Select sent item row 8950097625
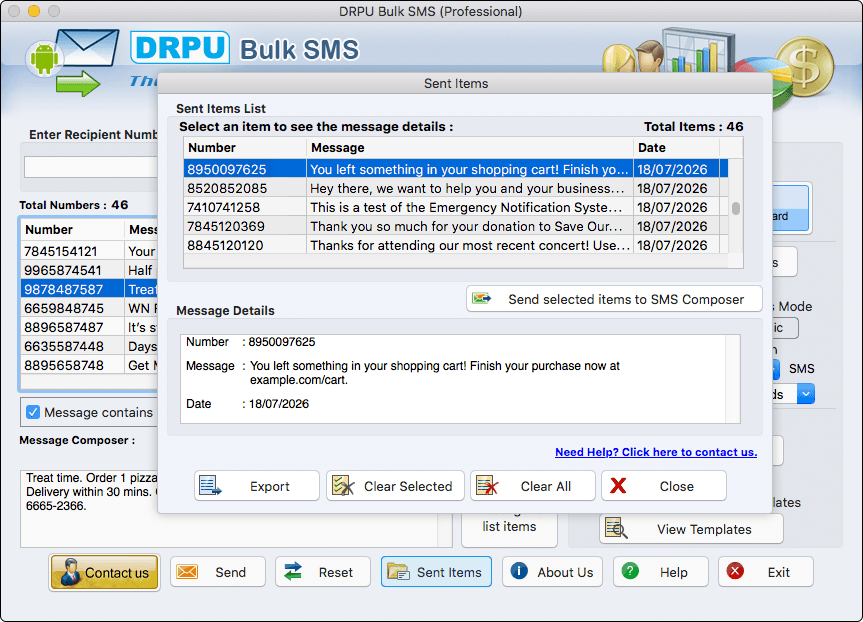This screenshot has width=863, height=622. (456, 169)
